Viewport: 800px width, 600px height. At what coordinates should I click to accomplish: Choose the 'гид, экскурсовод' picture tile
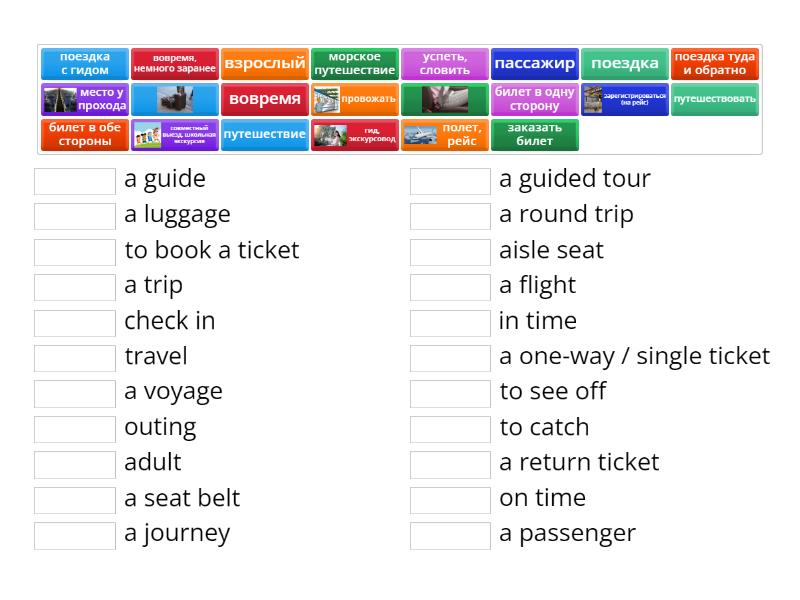point(355,135)
